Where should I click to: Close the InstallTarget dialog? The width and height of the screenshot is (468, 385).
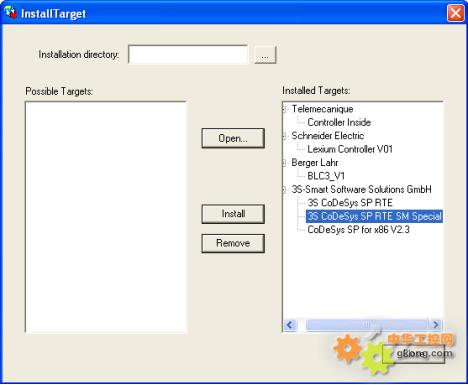coord(455,13)
